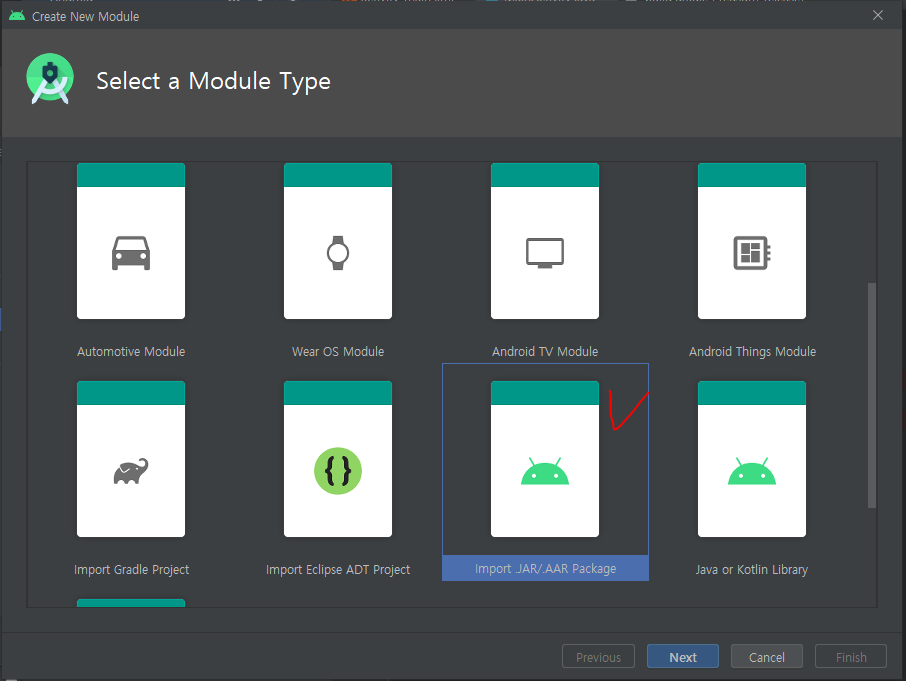Select Import Eclipse ADT Project braces card

click(338, 459)
